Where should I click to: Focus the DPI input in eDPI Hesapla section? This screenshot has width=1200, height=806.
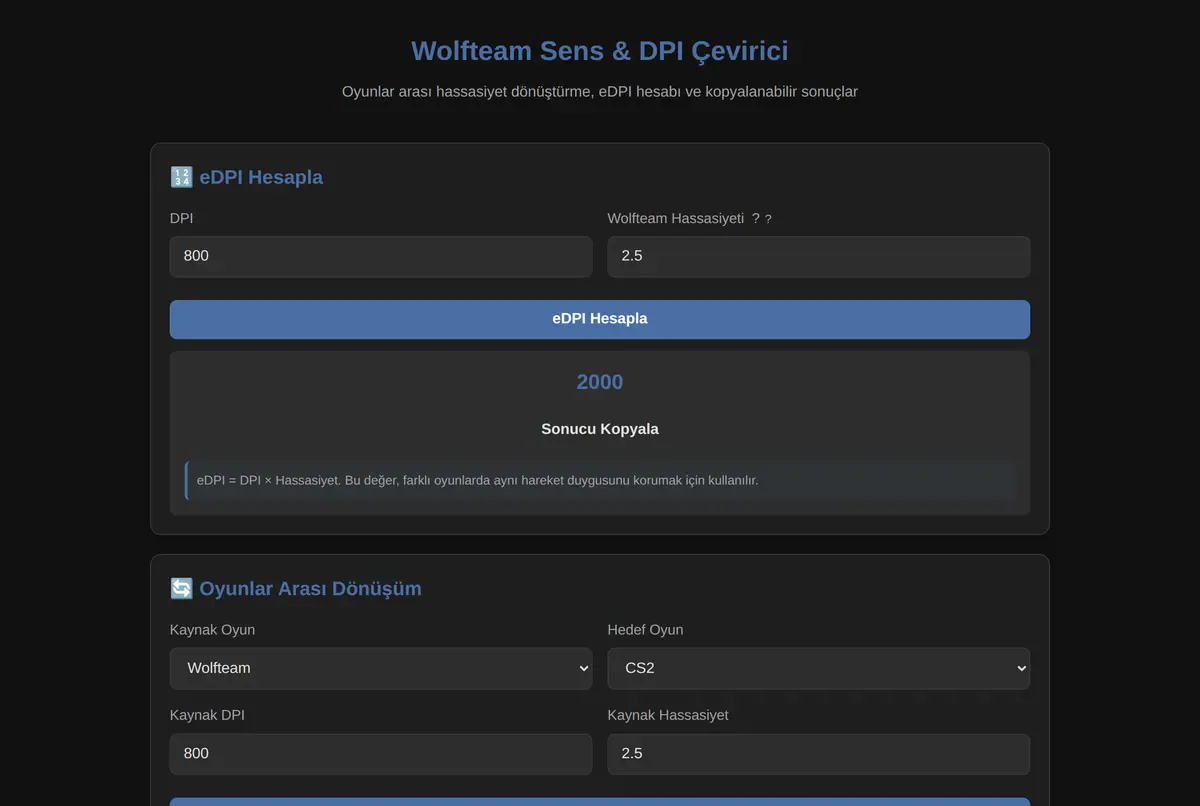[381, 257]
